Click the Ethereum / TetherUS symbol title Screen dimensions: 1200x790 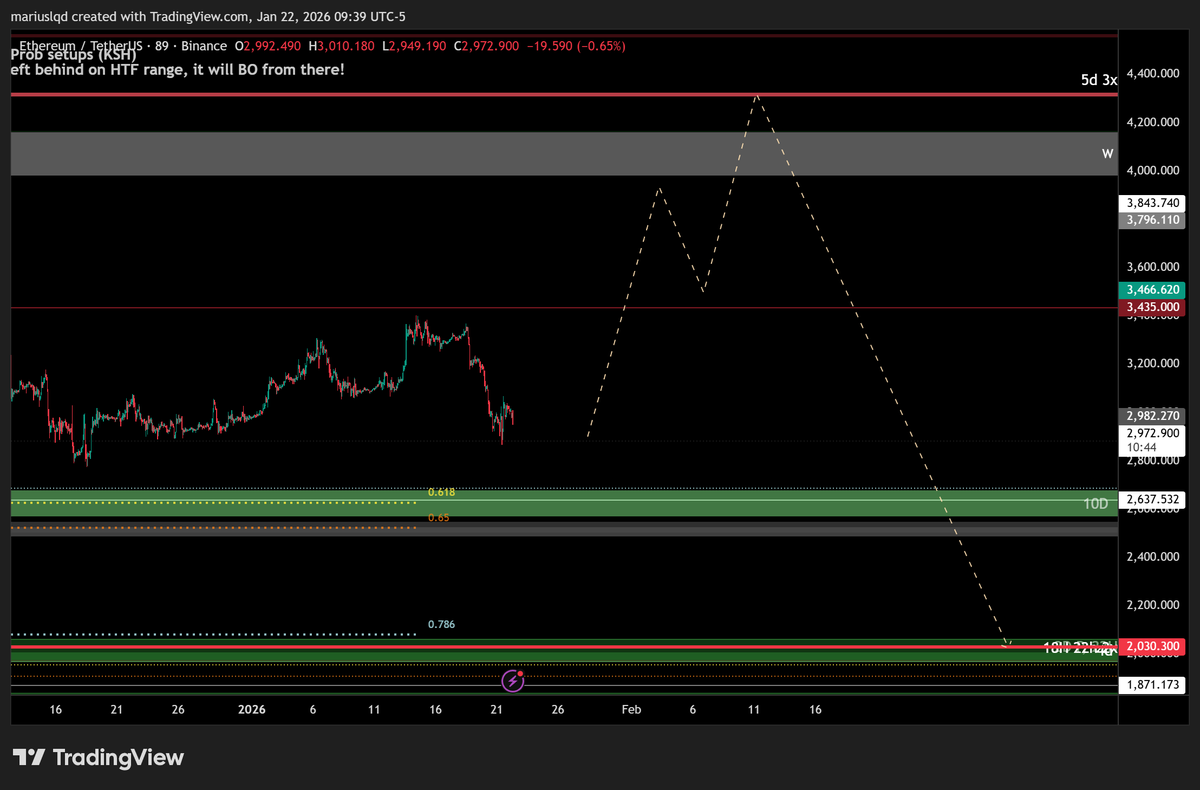click(81, 45)
